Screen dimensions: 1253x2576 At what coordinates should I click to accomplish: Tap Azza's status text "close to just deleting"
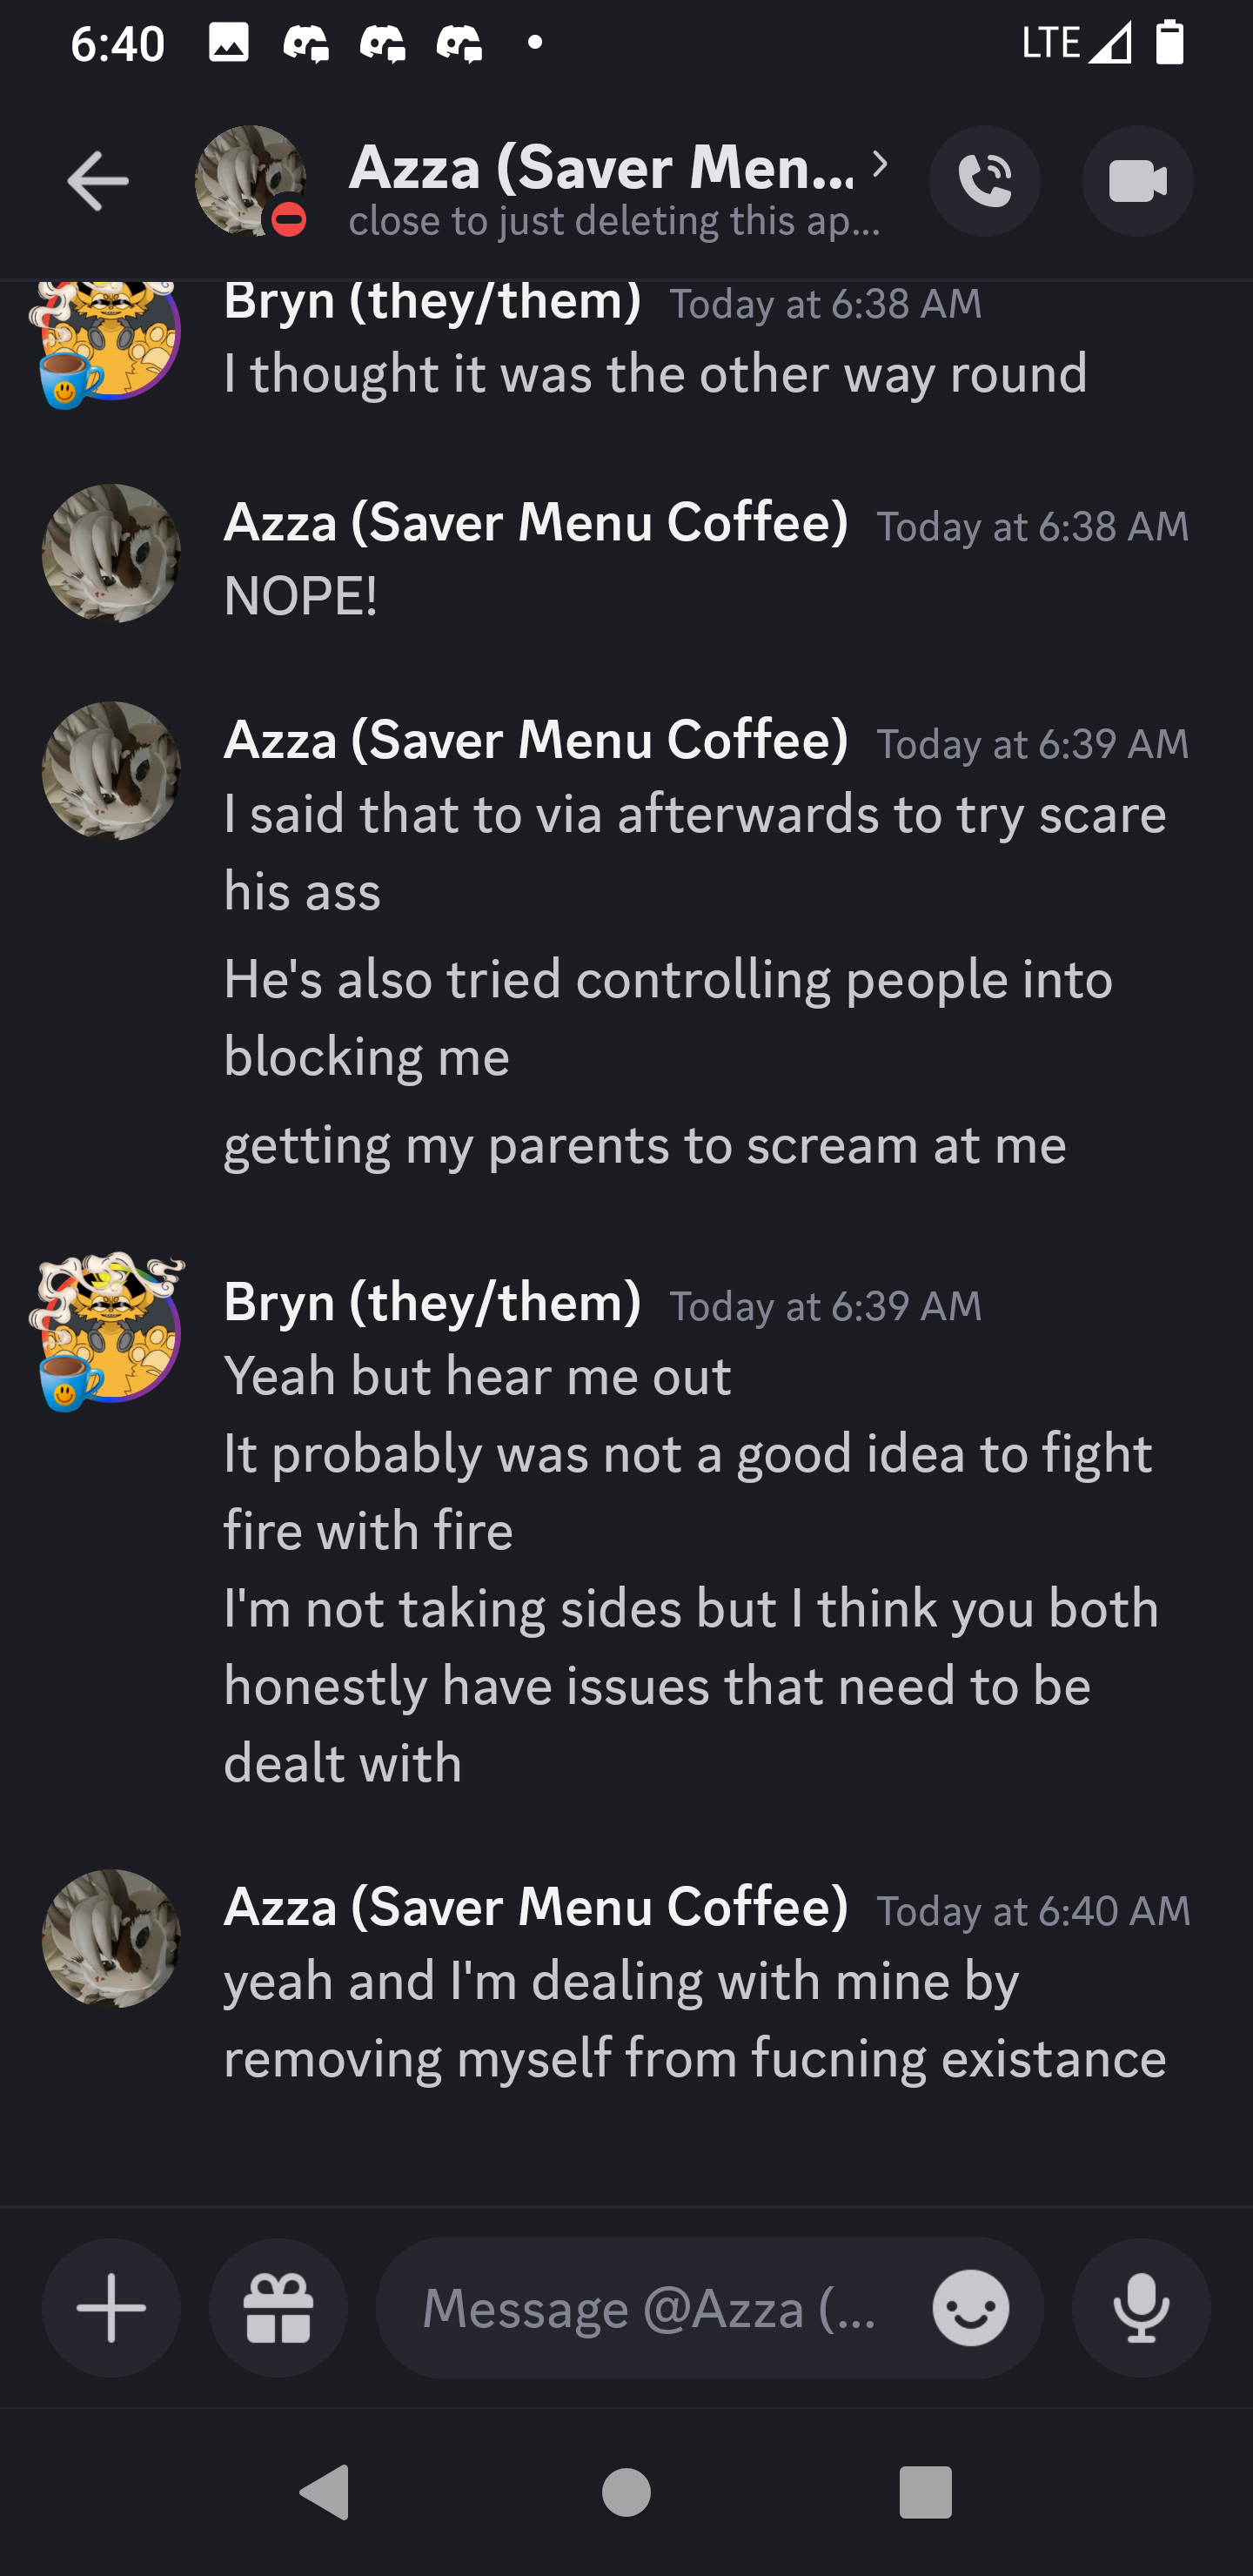click(x=614, y=221)
